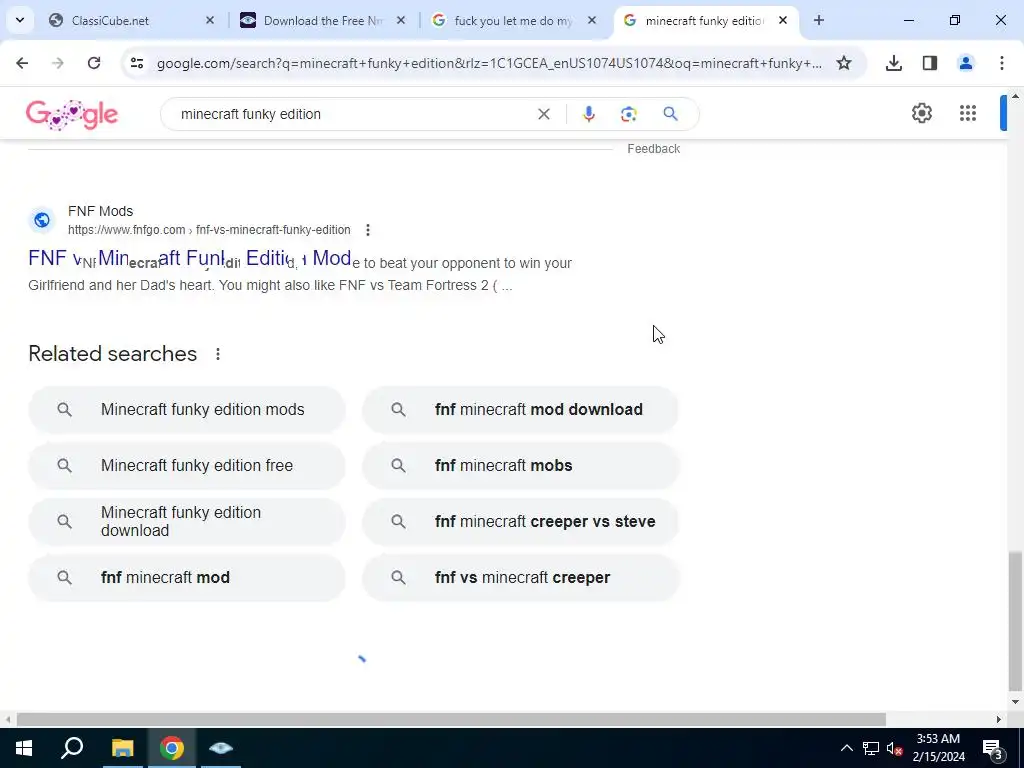Open a new tab with the plus button
Screen dimensions: 1024x768
point(819,20)
